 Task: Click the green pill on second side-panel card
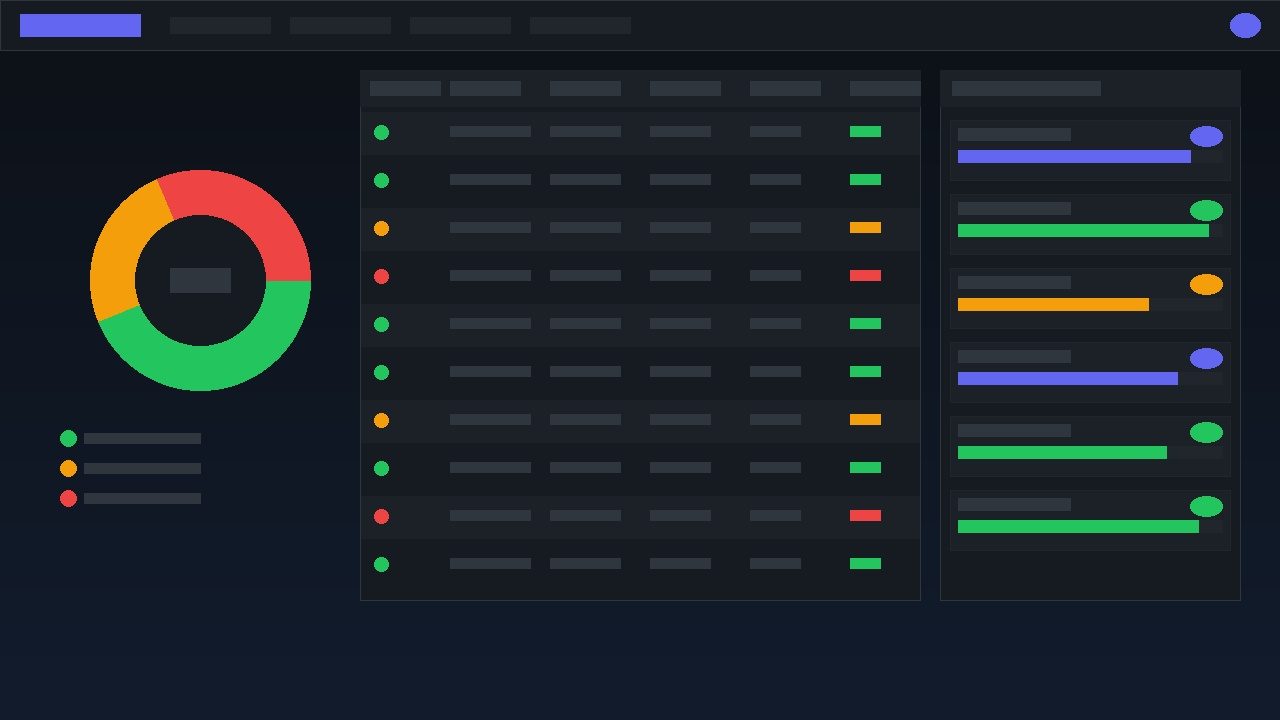pos(1206,210)
